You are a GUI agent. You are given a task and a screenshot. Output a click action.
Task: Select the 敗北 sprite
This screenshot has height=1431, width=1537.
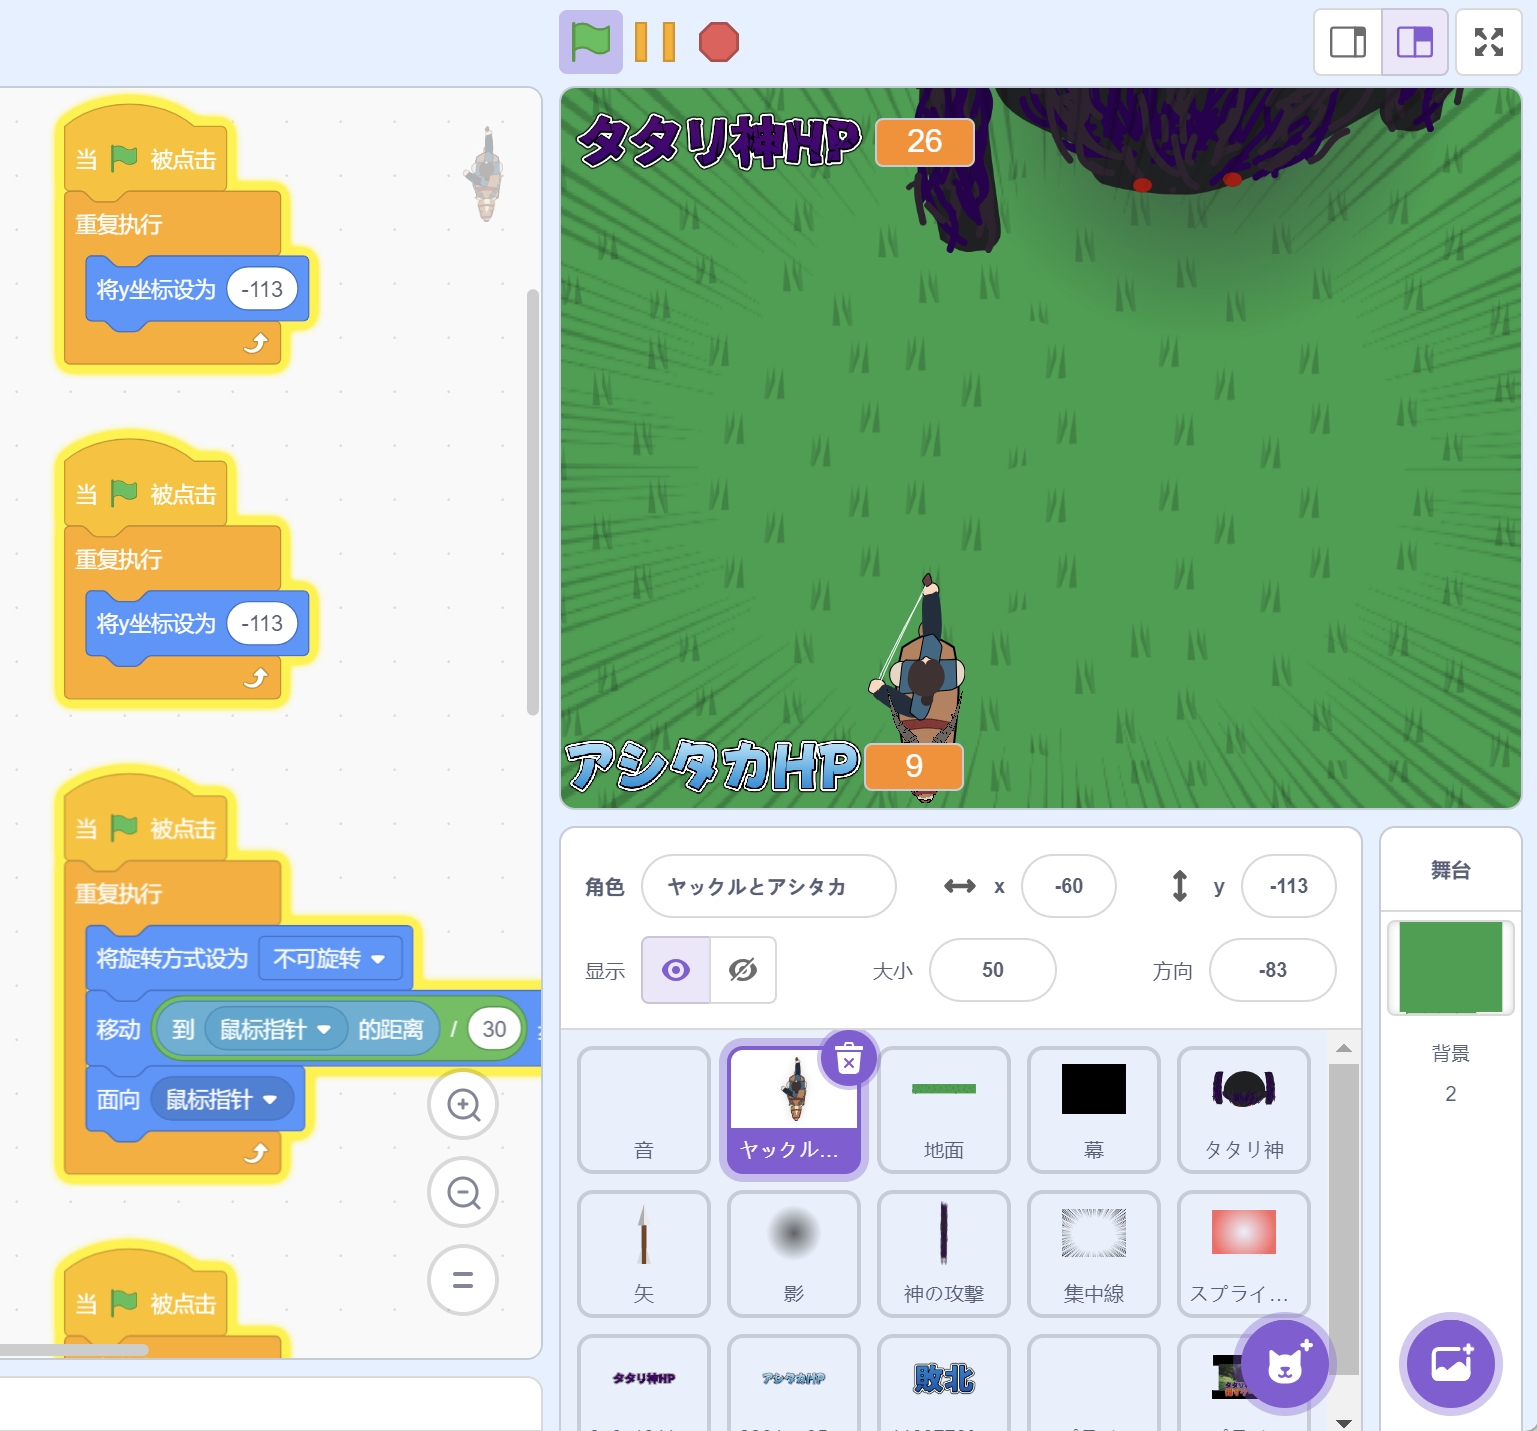944,1384
